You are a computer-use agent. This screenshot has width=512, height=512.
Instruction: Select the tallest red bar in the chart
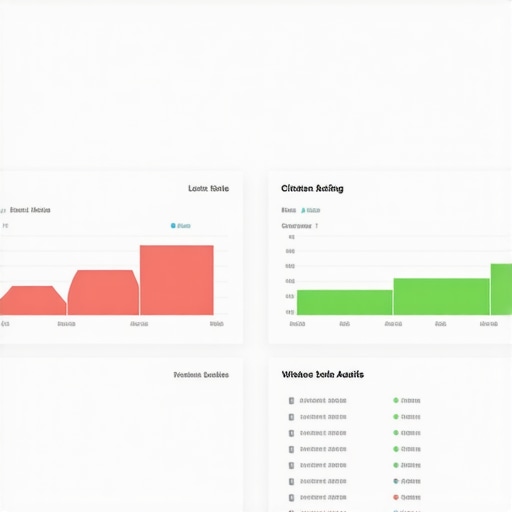tap(177, 280)
